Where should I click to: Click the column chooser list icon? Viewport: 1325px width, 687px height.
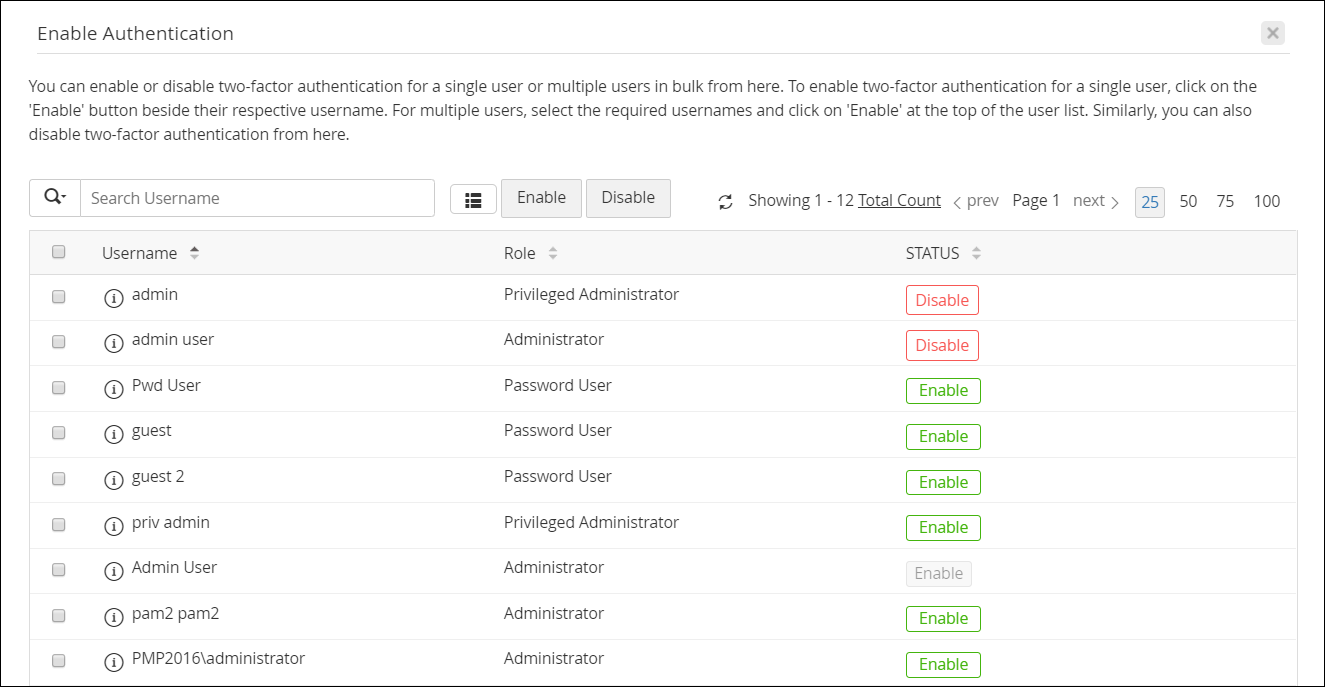click(473, 199)
